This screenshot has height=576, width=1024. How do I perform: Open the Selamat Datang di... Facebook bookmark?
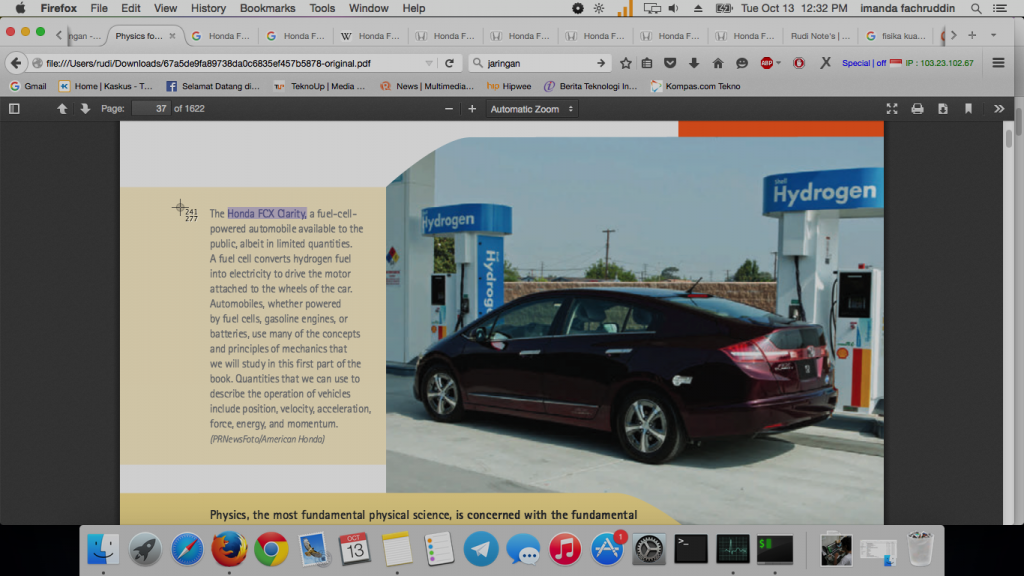point(213,86)
